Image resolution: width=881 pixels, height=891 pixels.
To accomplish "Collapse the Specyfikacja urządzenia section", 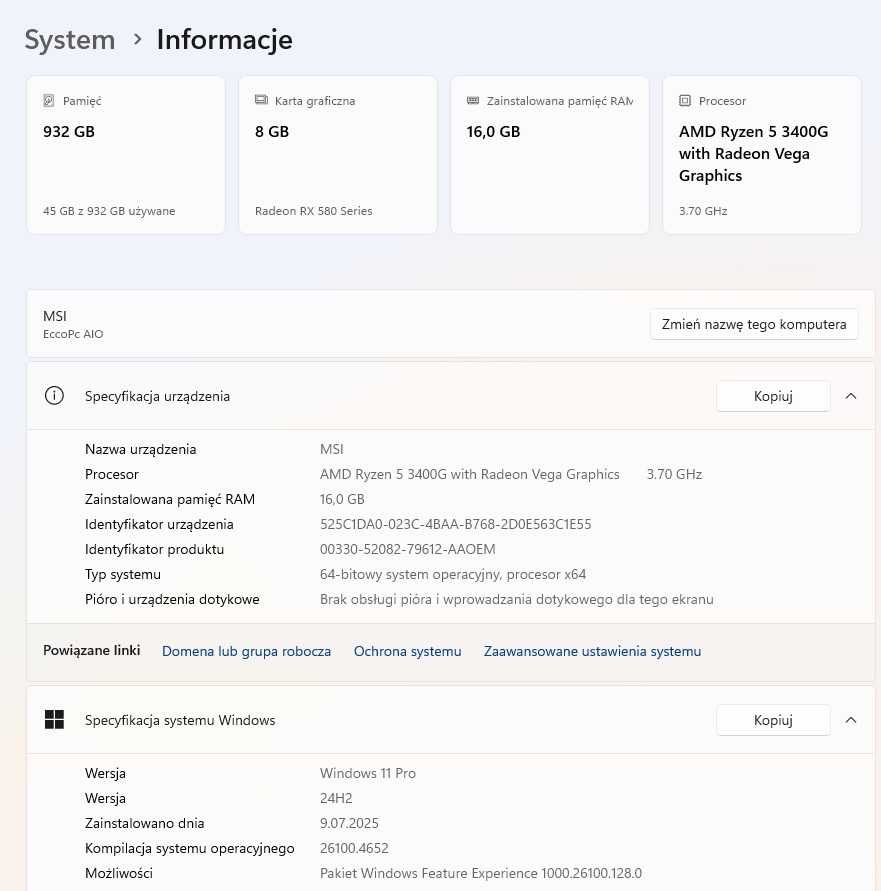I will click(x=851, y=396).
